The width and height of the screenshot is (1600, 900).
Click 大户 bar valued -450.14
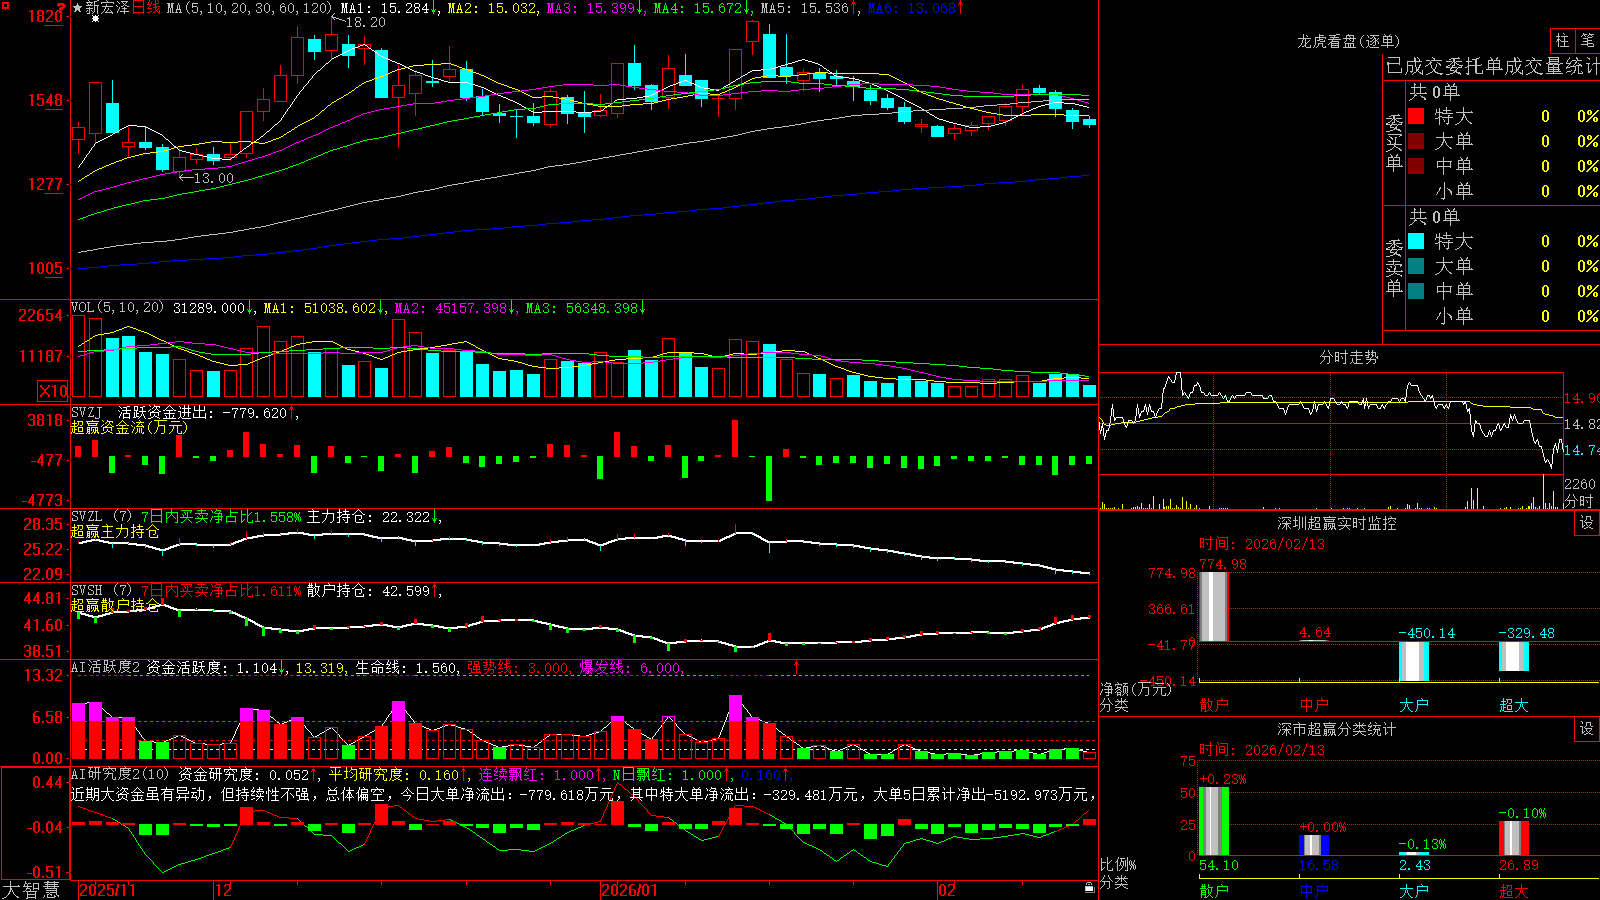[1413, 661]
